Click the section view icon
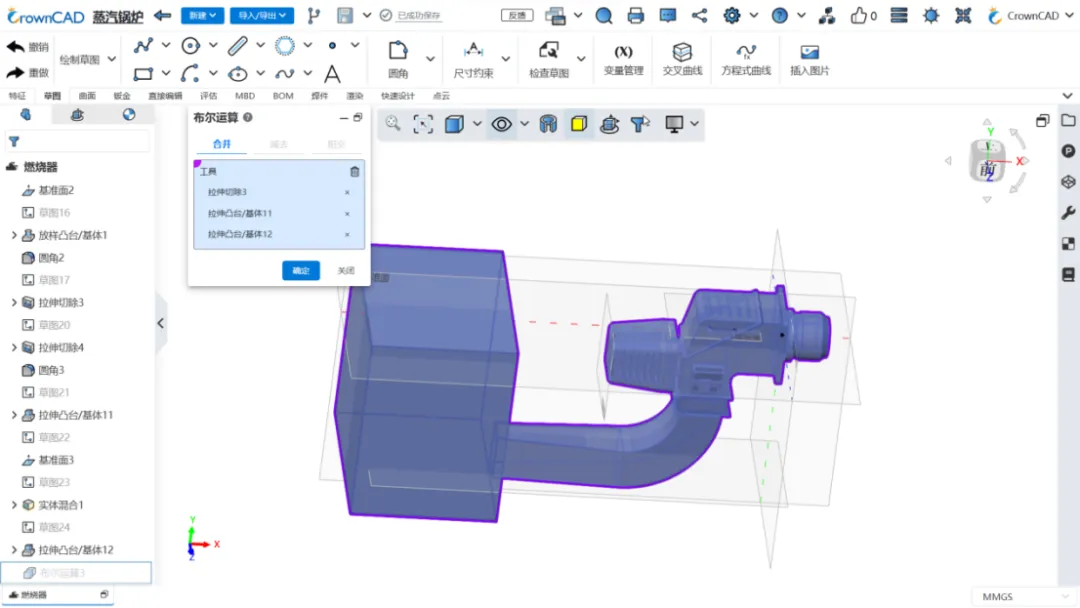The width and height of the screenshot is (1080, 608). [548, 124]
